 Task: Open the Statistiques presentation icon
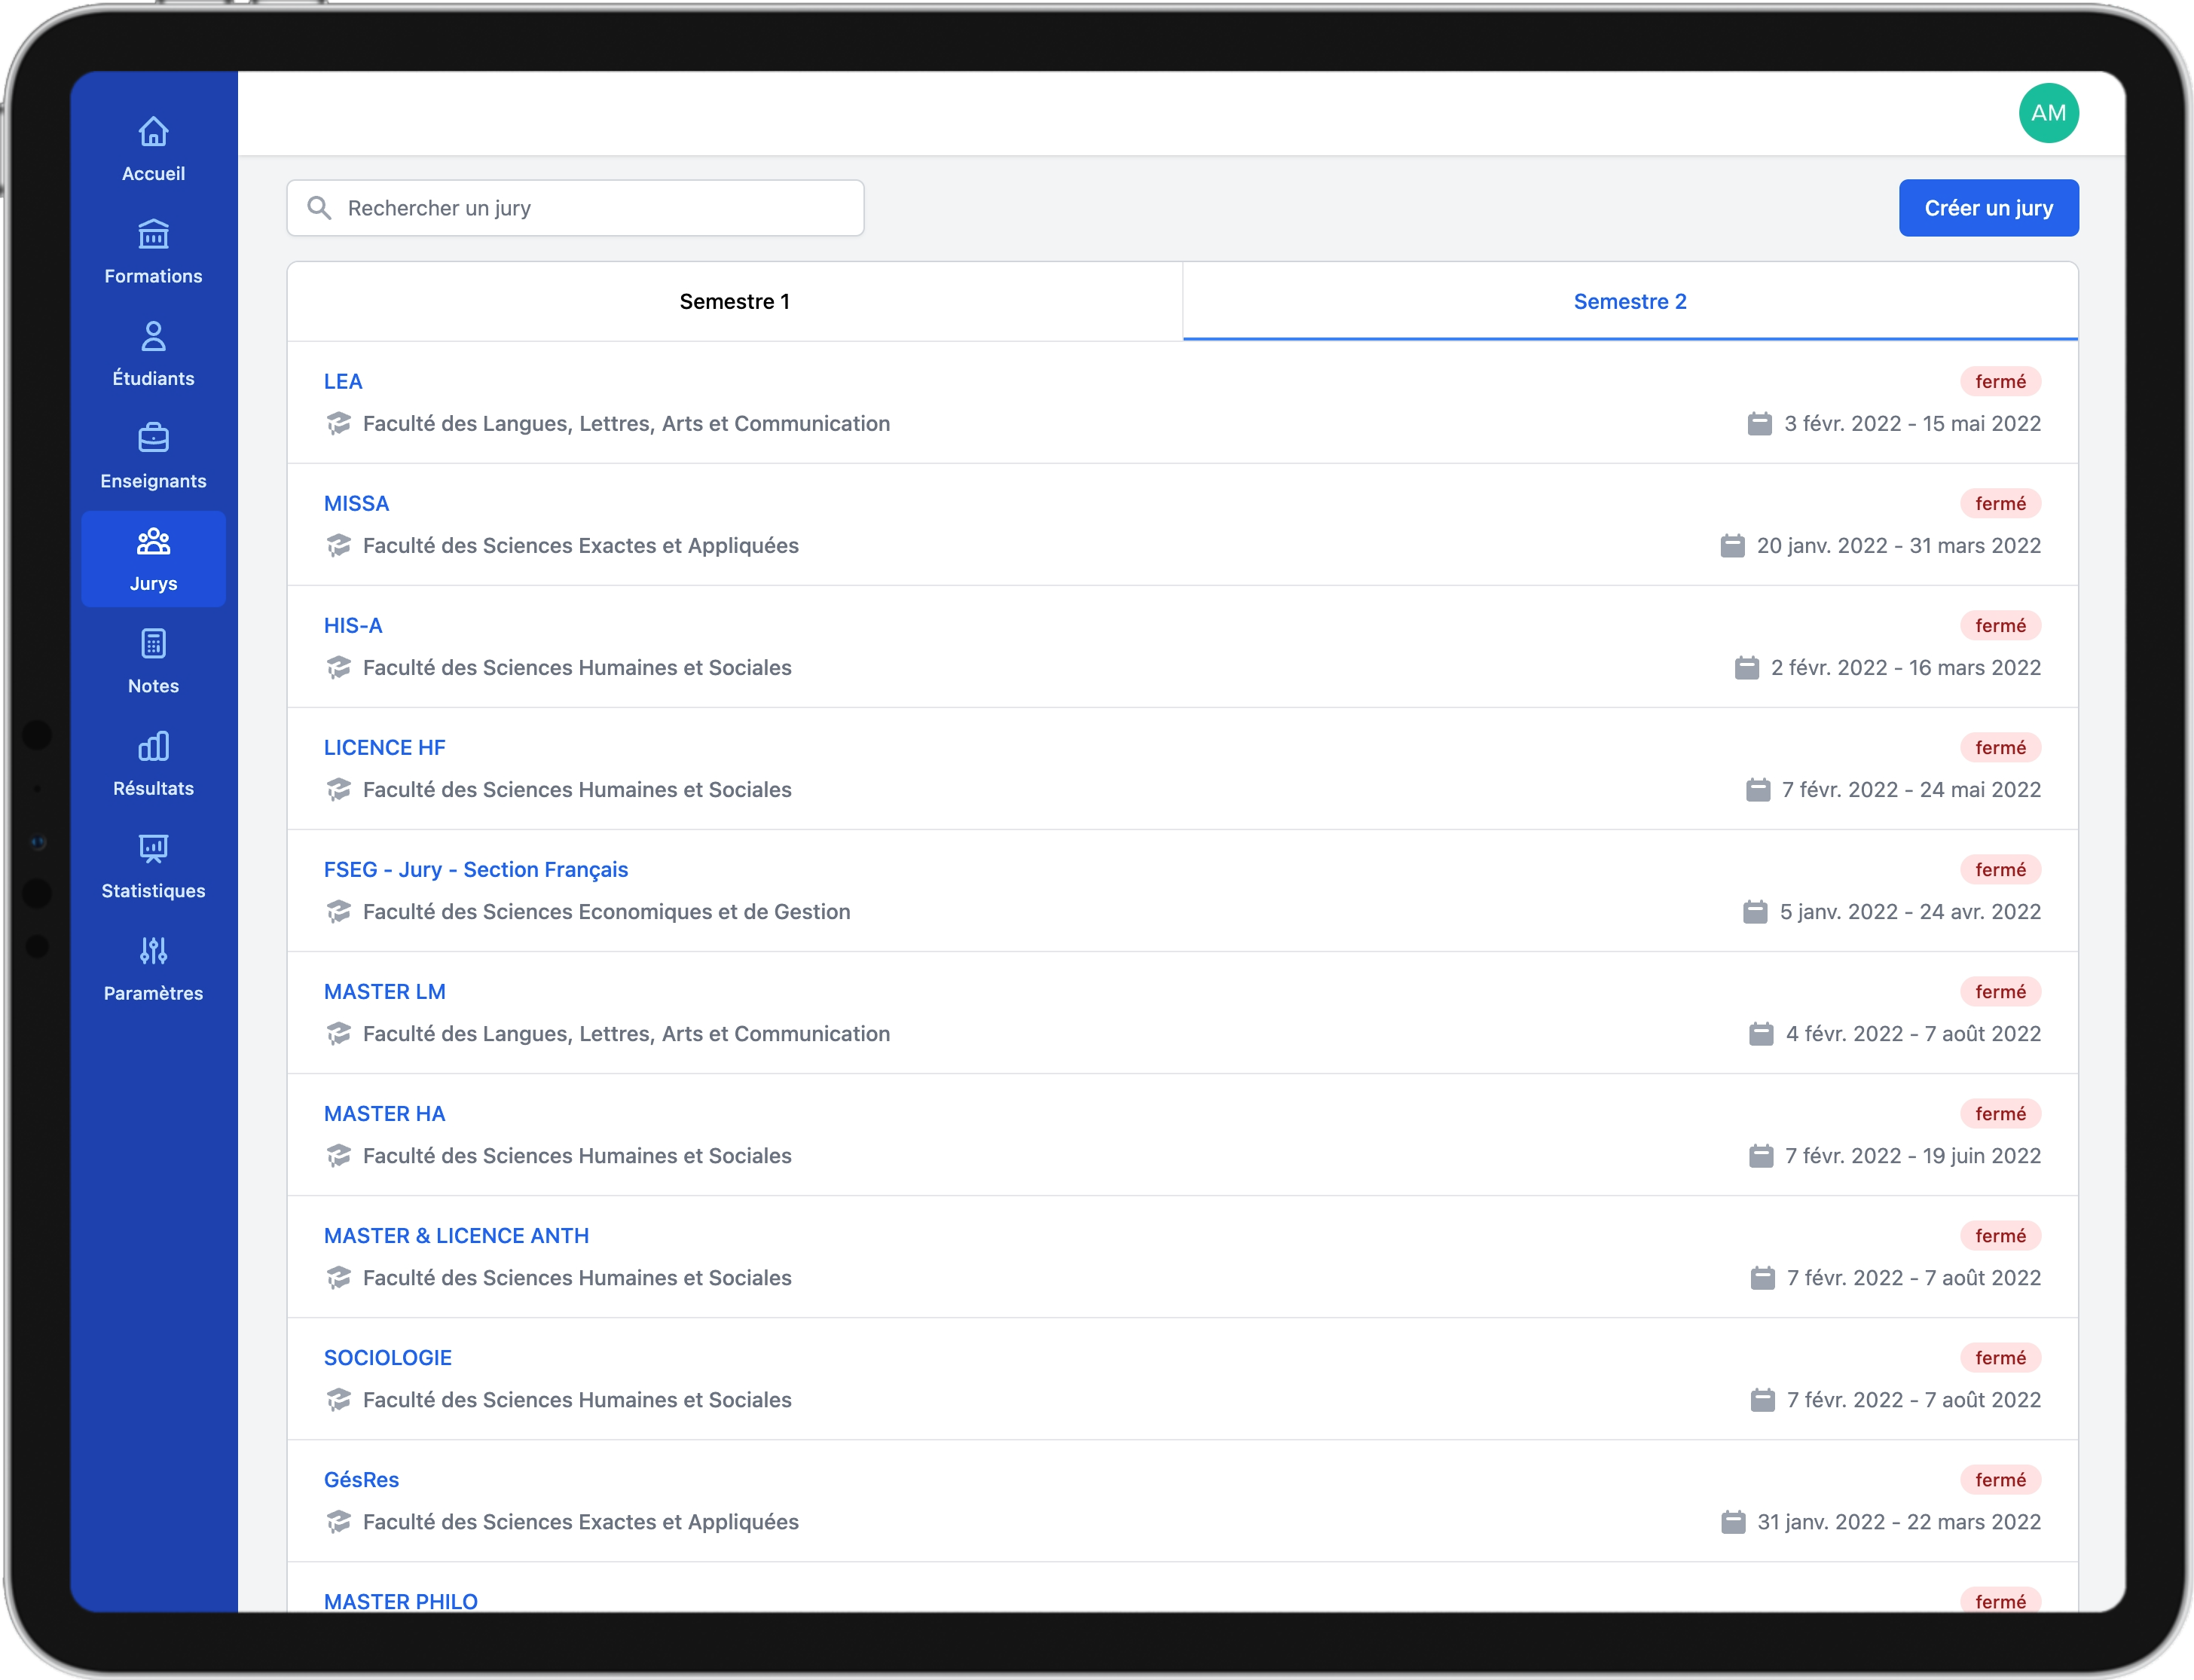(x=153, y=848)
